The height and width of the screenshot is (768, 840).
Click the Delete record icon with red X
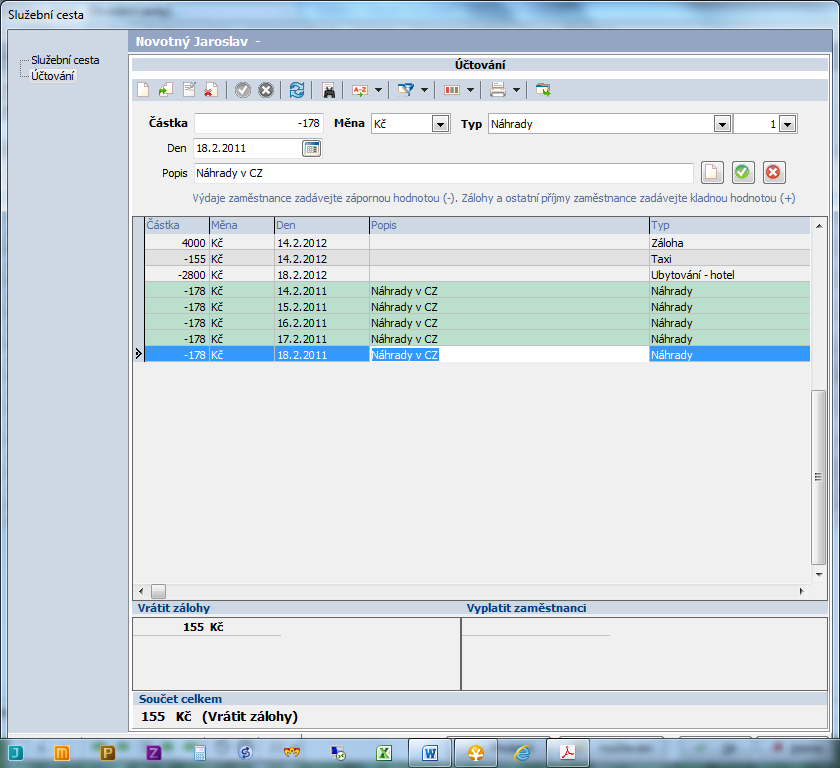[x=211, y=90]
